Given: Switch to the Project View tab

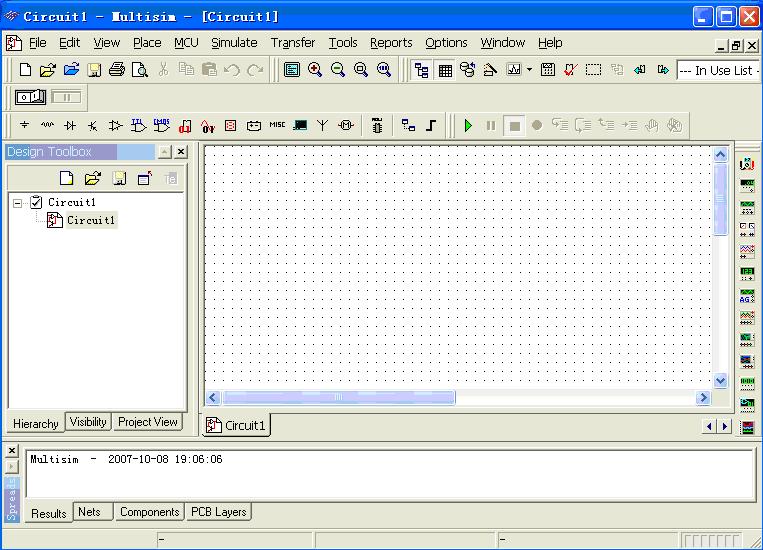Looking at the screenshot, I should point(148,422).
